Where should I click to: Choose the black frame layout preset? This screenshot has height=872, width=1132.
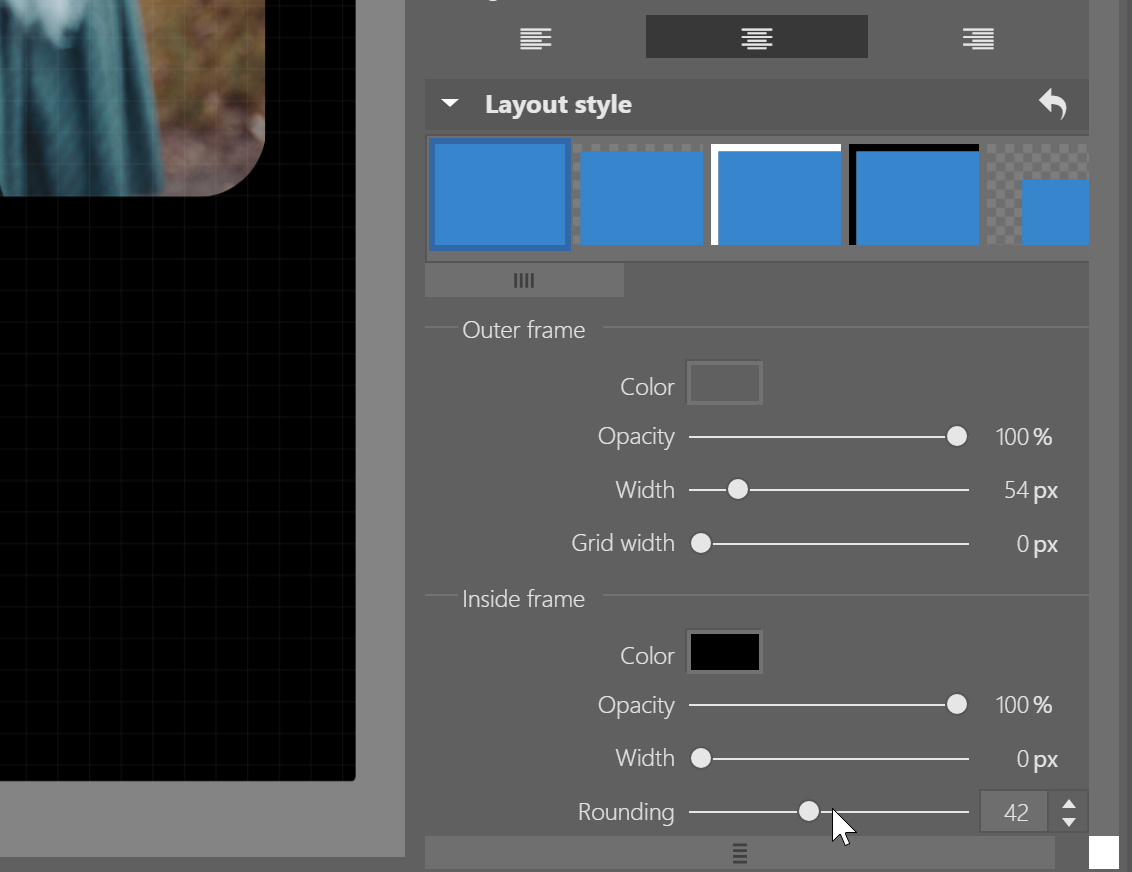point(914,194)
